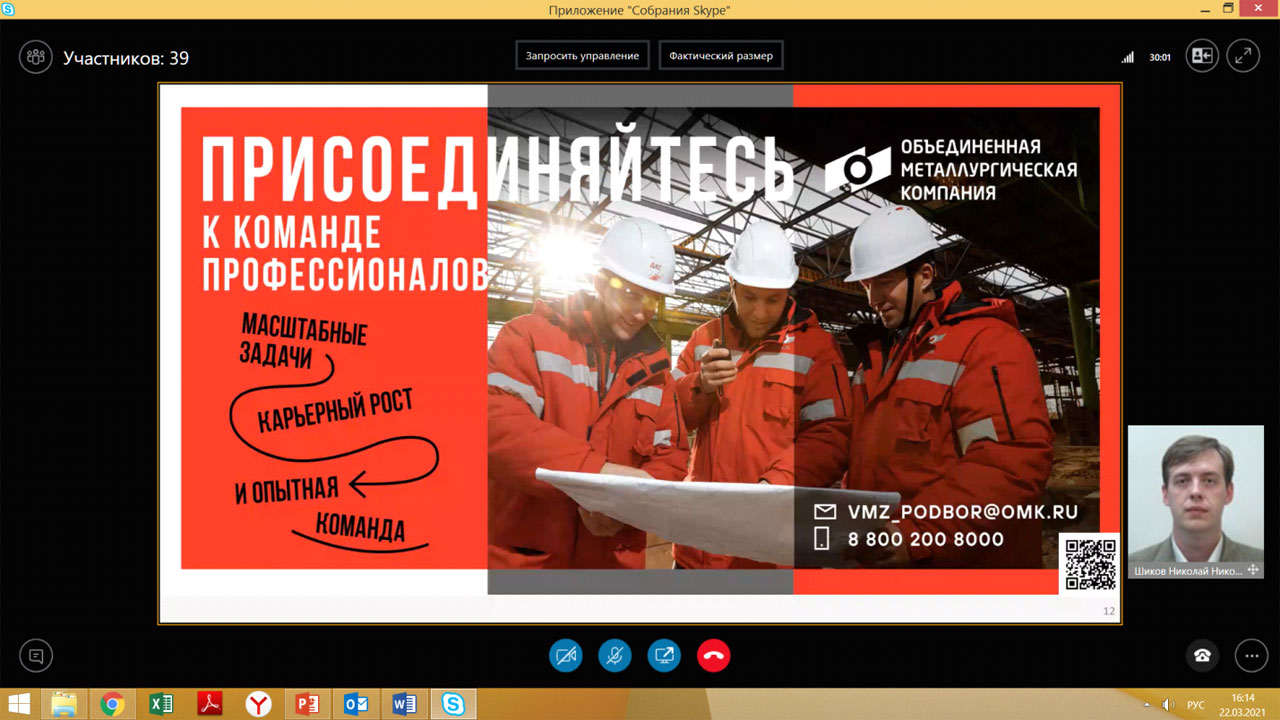Click the VMZ_PODBOR@OMK.RU email text
The image size is (1280, 720).
click(x=963, y=512)
